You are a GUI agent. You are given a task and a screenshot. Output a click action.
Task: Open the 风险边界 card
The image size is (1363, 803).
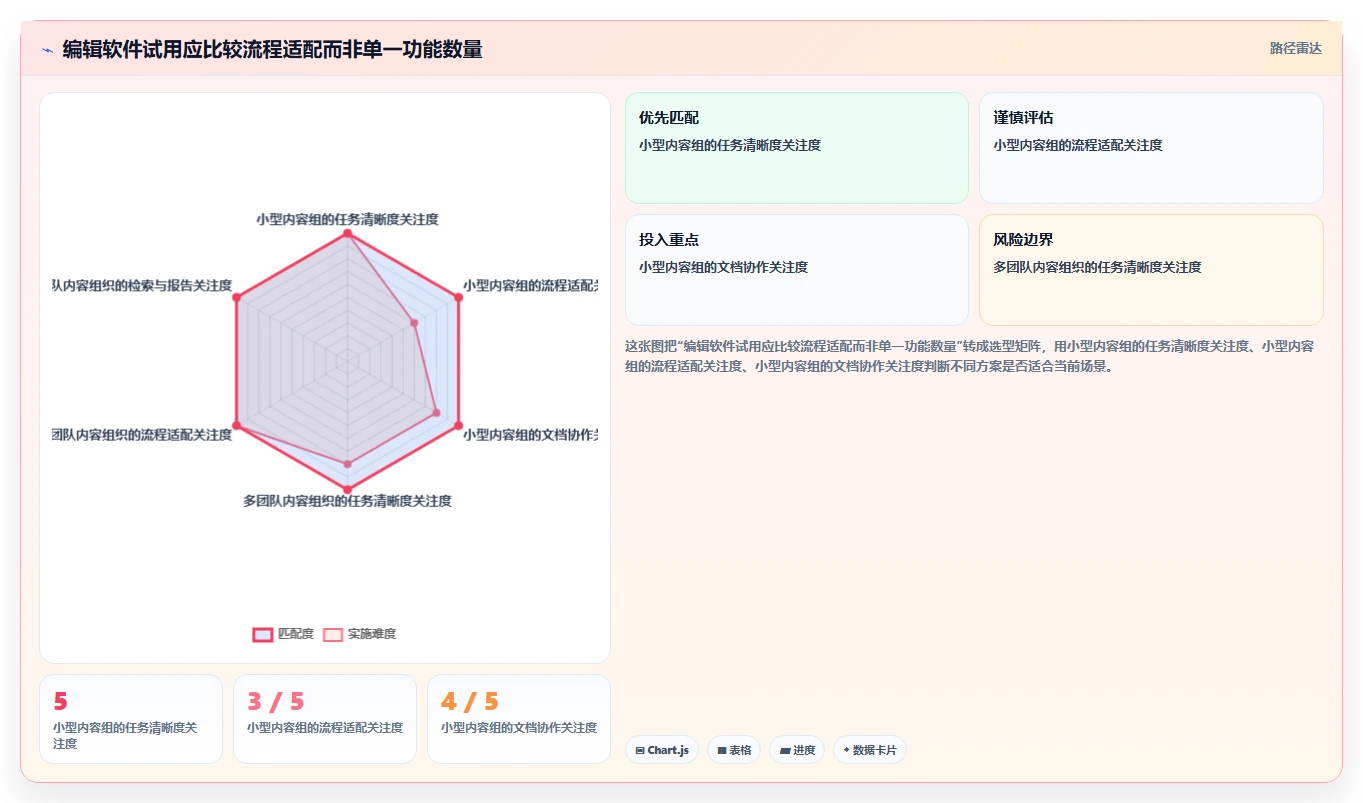1151,270
